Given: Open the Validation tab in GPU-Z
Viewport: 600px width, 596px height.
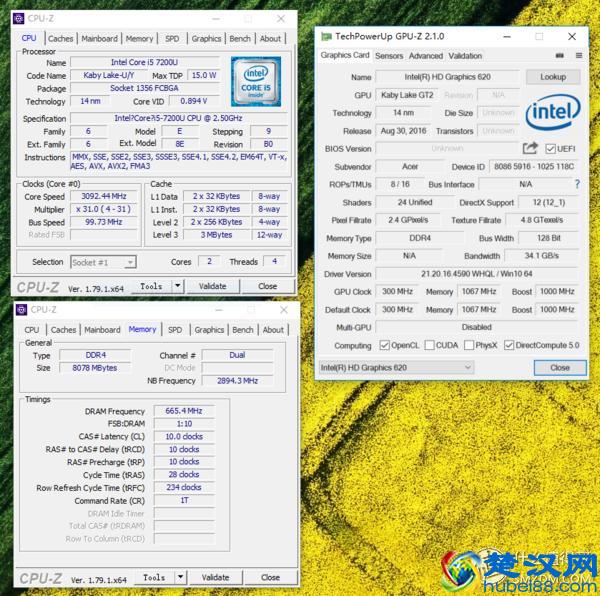Looking at the screenshot, I should click(465, 56).
